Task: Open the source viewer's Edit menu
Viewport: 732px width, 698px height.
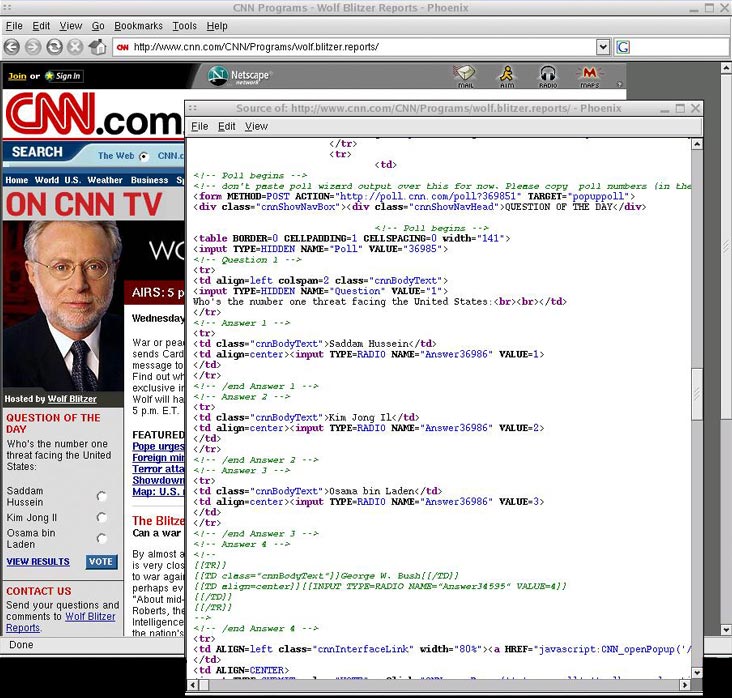Action: pyautogui.click(x=227, y=126)
